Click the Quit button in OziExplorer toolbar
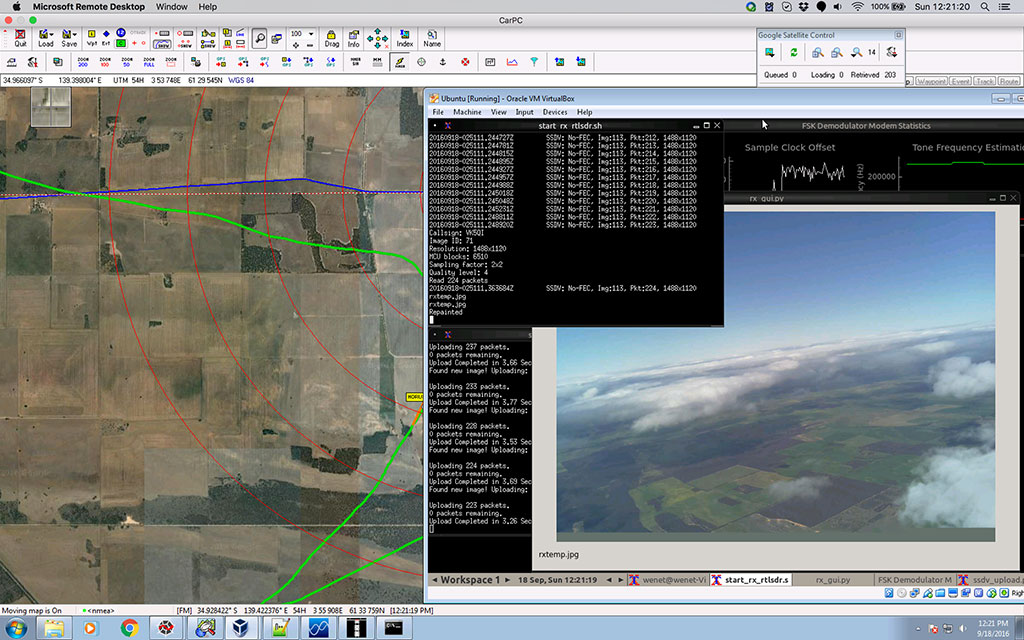Viewport: 1024px width, 640px height. (x=20, y=39)
